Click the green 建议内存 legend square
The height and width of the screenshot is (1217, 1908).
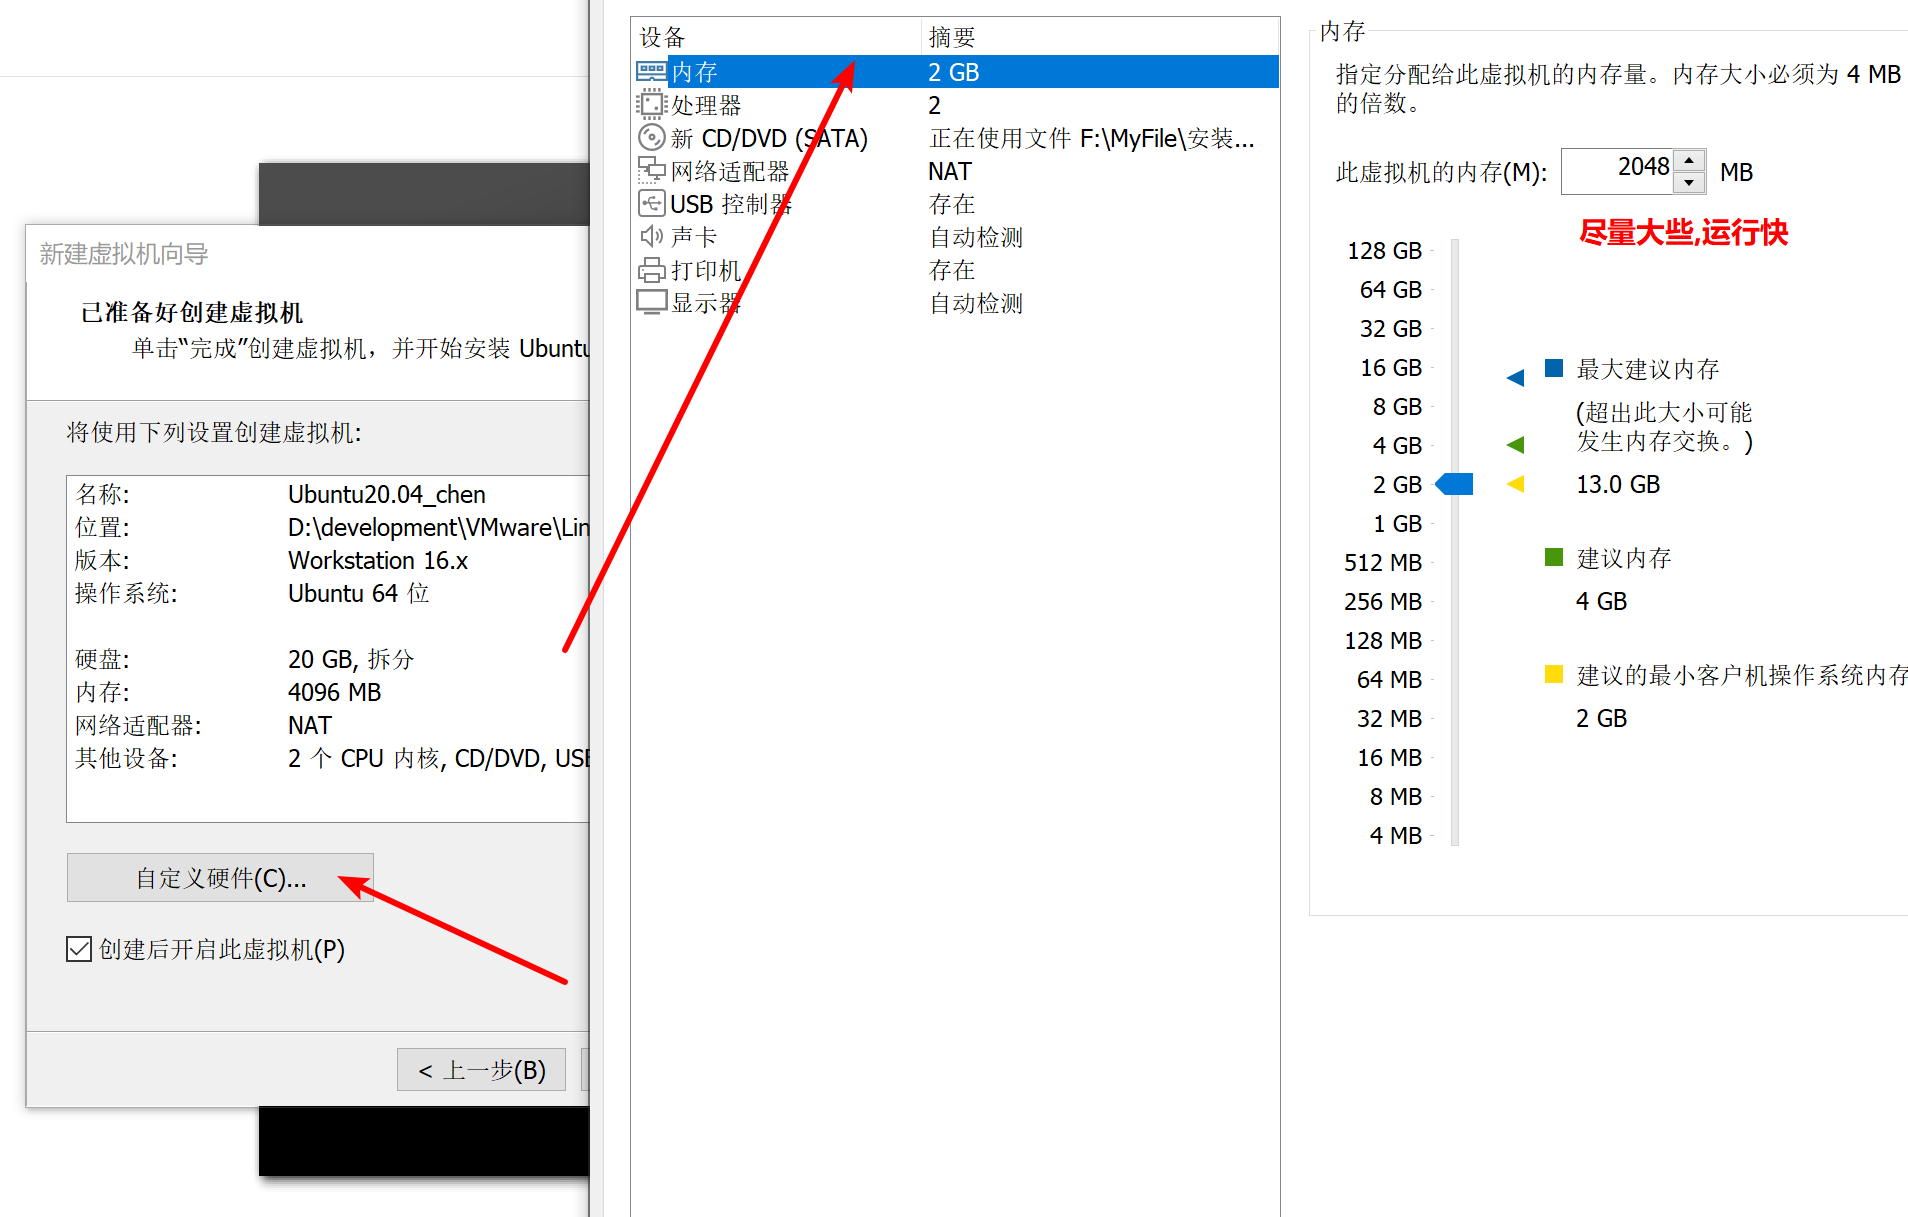click(x=1554, y=557)
